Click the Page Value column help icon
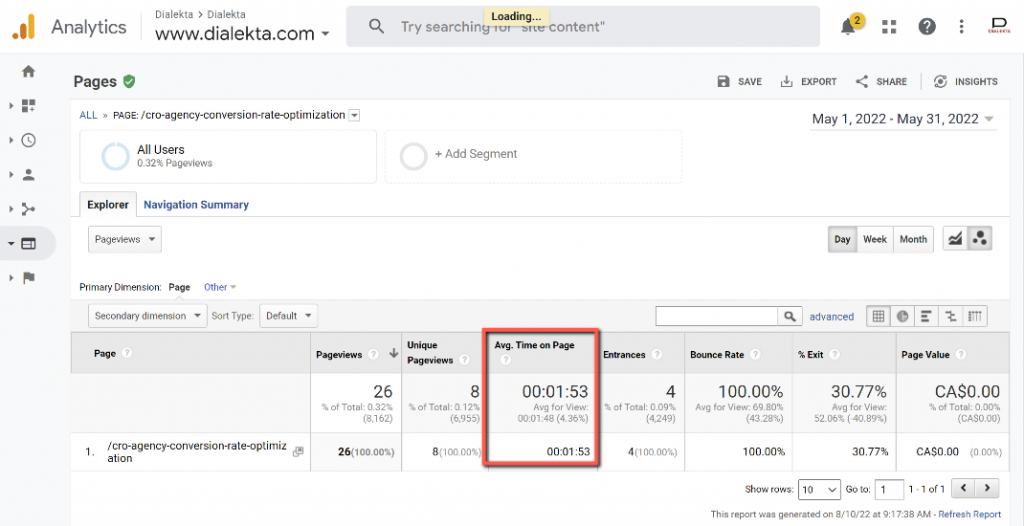Screen dimensions: 1024x526 tap(961, 354)
